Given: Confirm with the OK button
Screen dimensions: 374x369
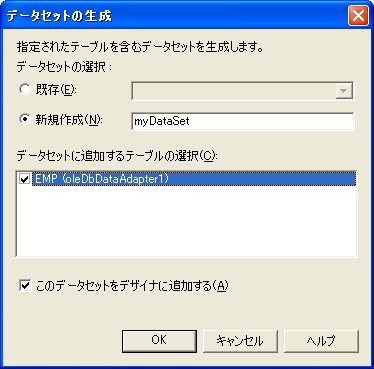Looking at the screenshot, I should pyautogui.click(x=159, y=341).
